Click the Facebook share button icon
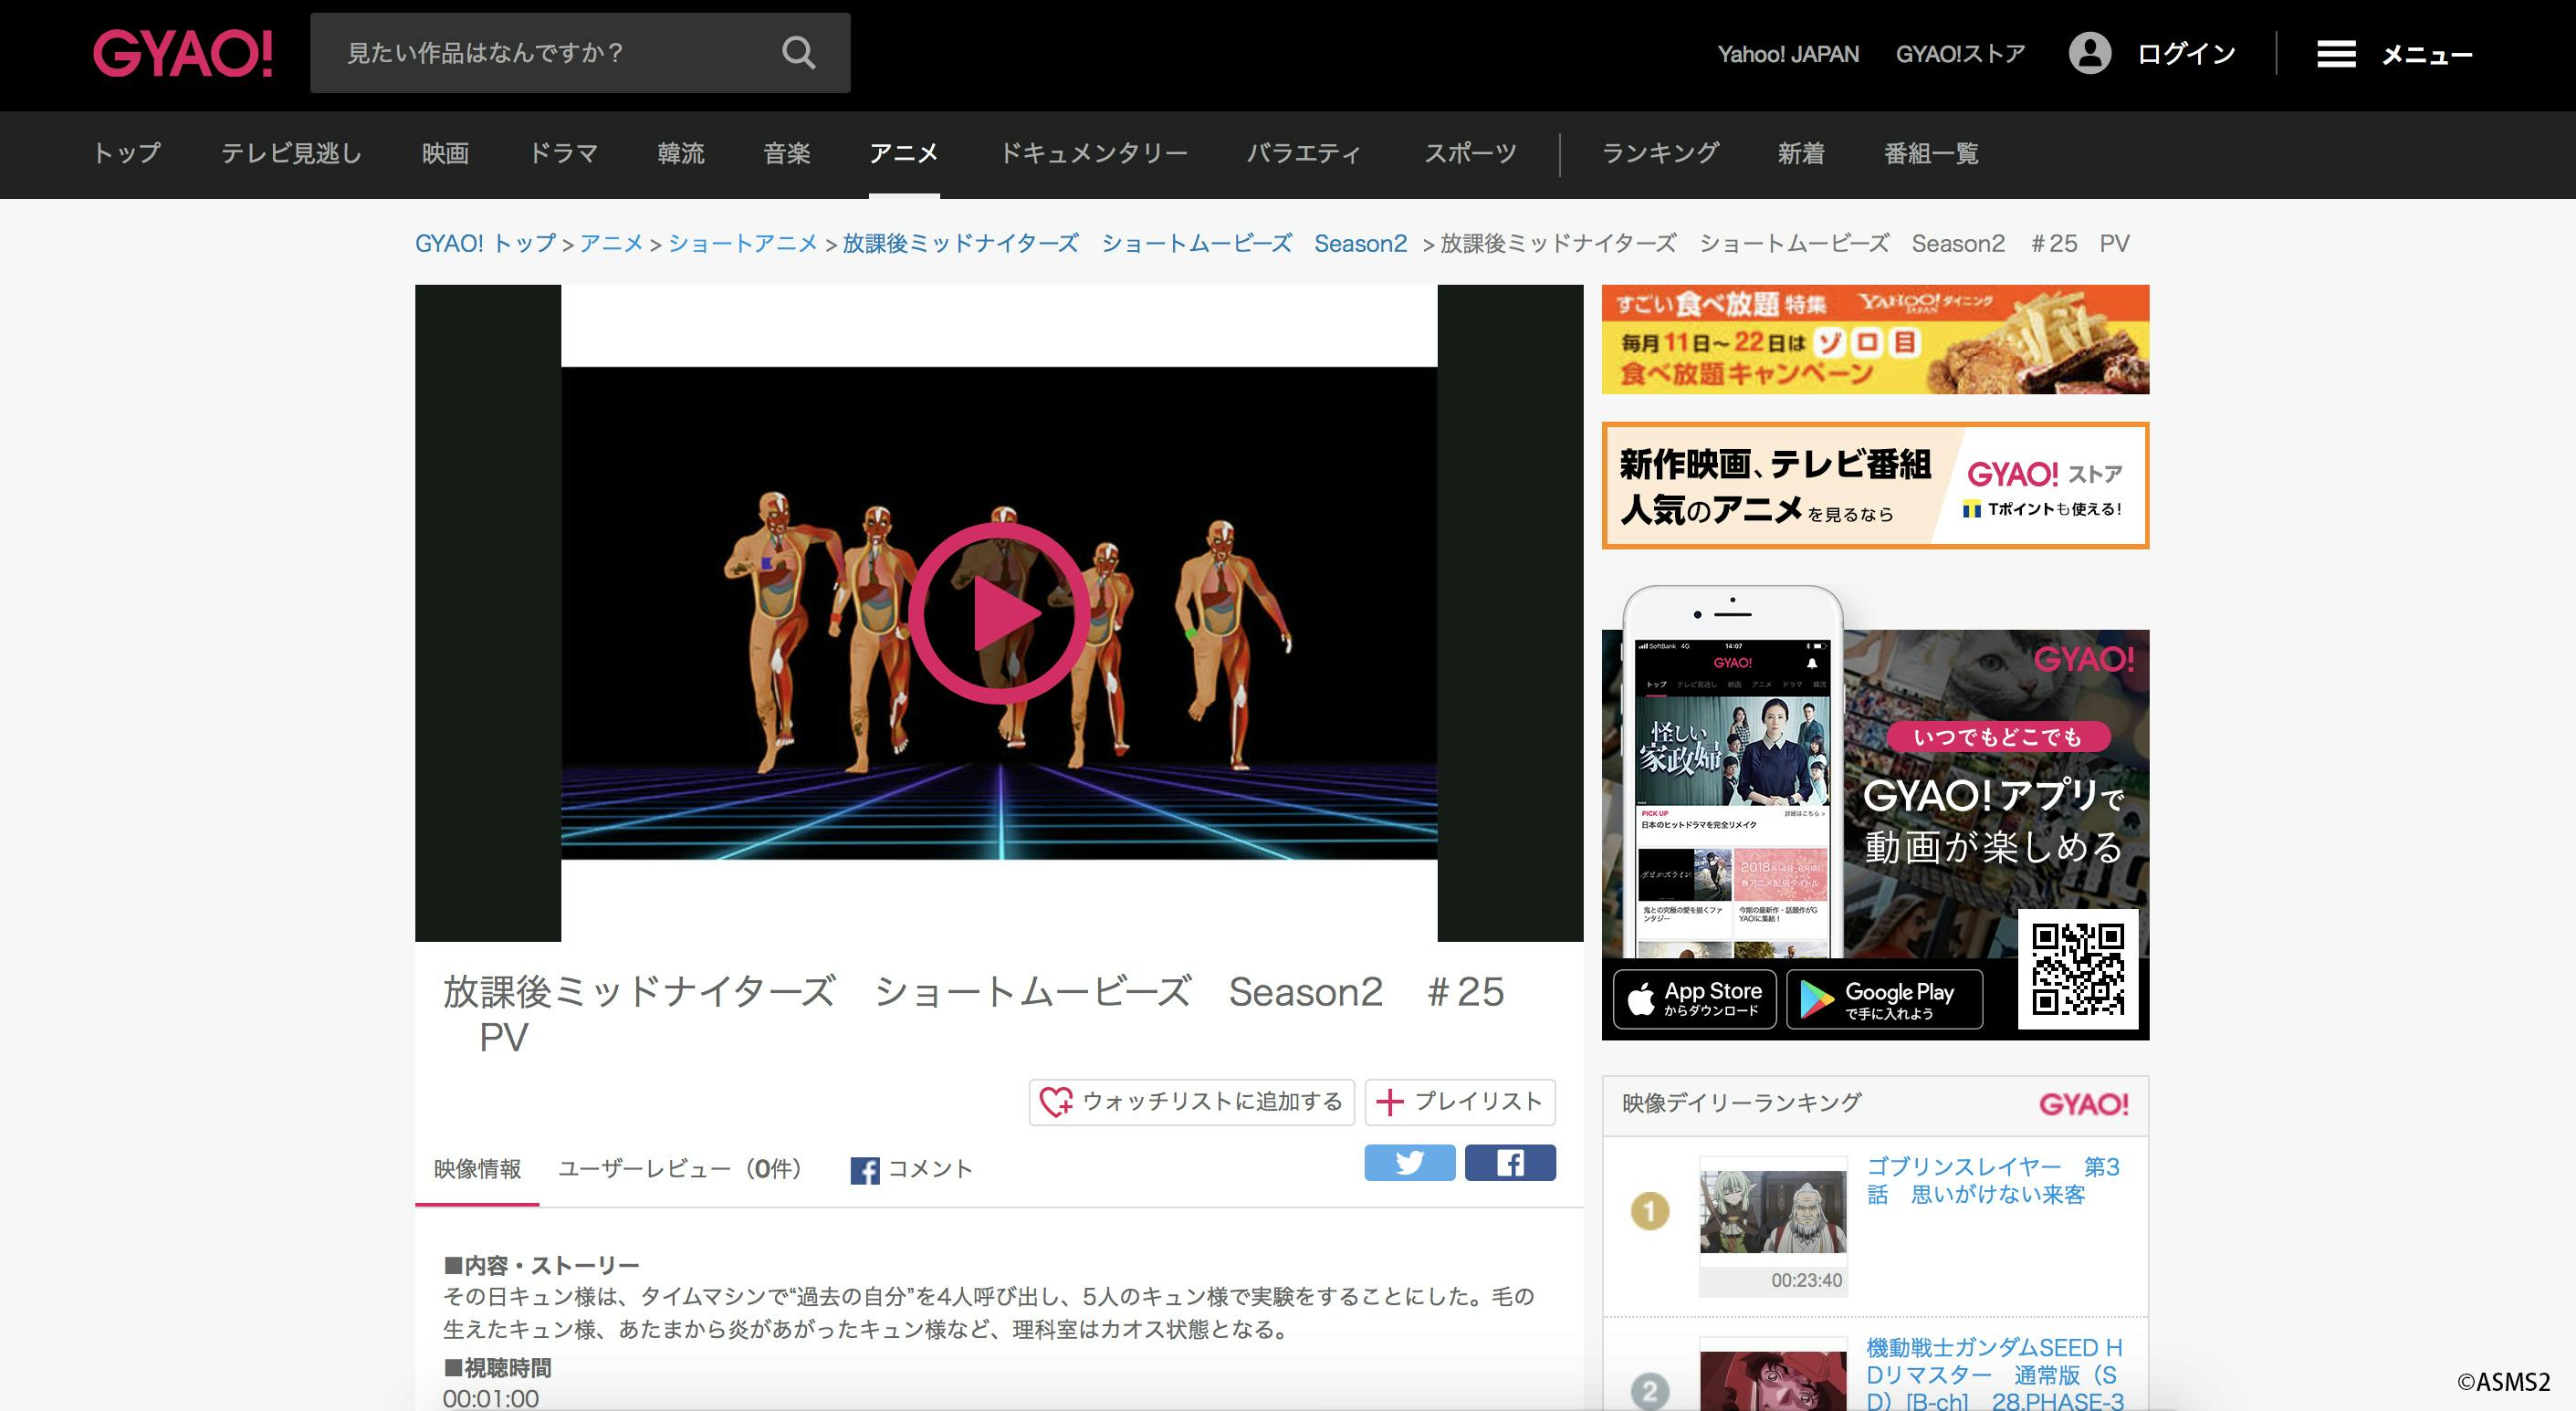 1509,1162
